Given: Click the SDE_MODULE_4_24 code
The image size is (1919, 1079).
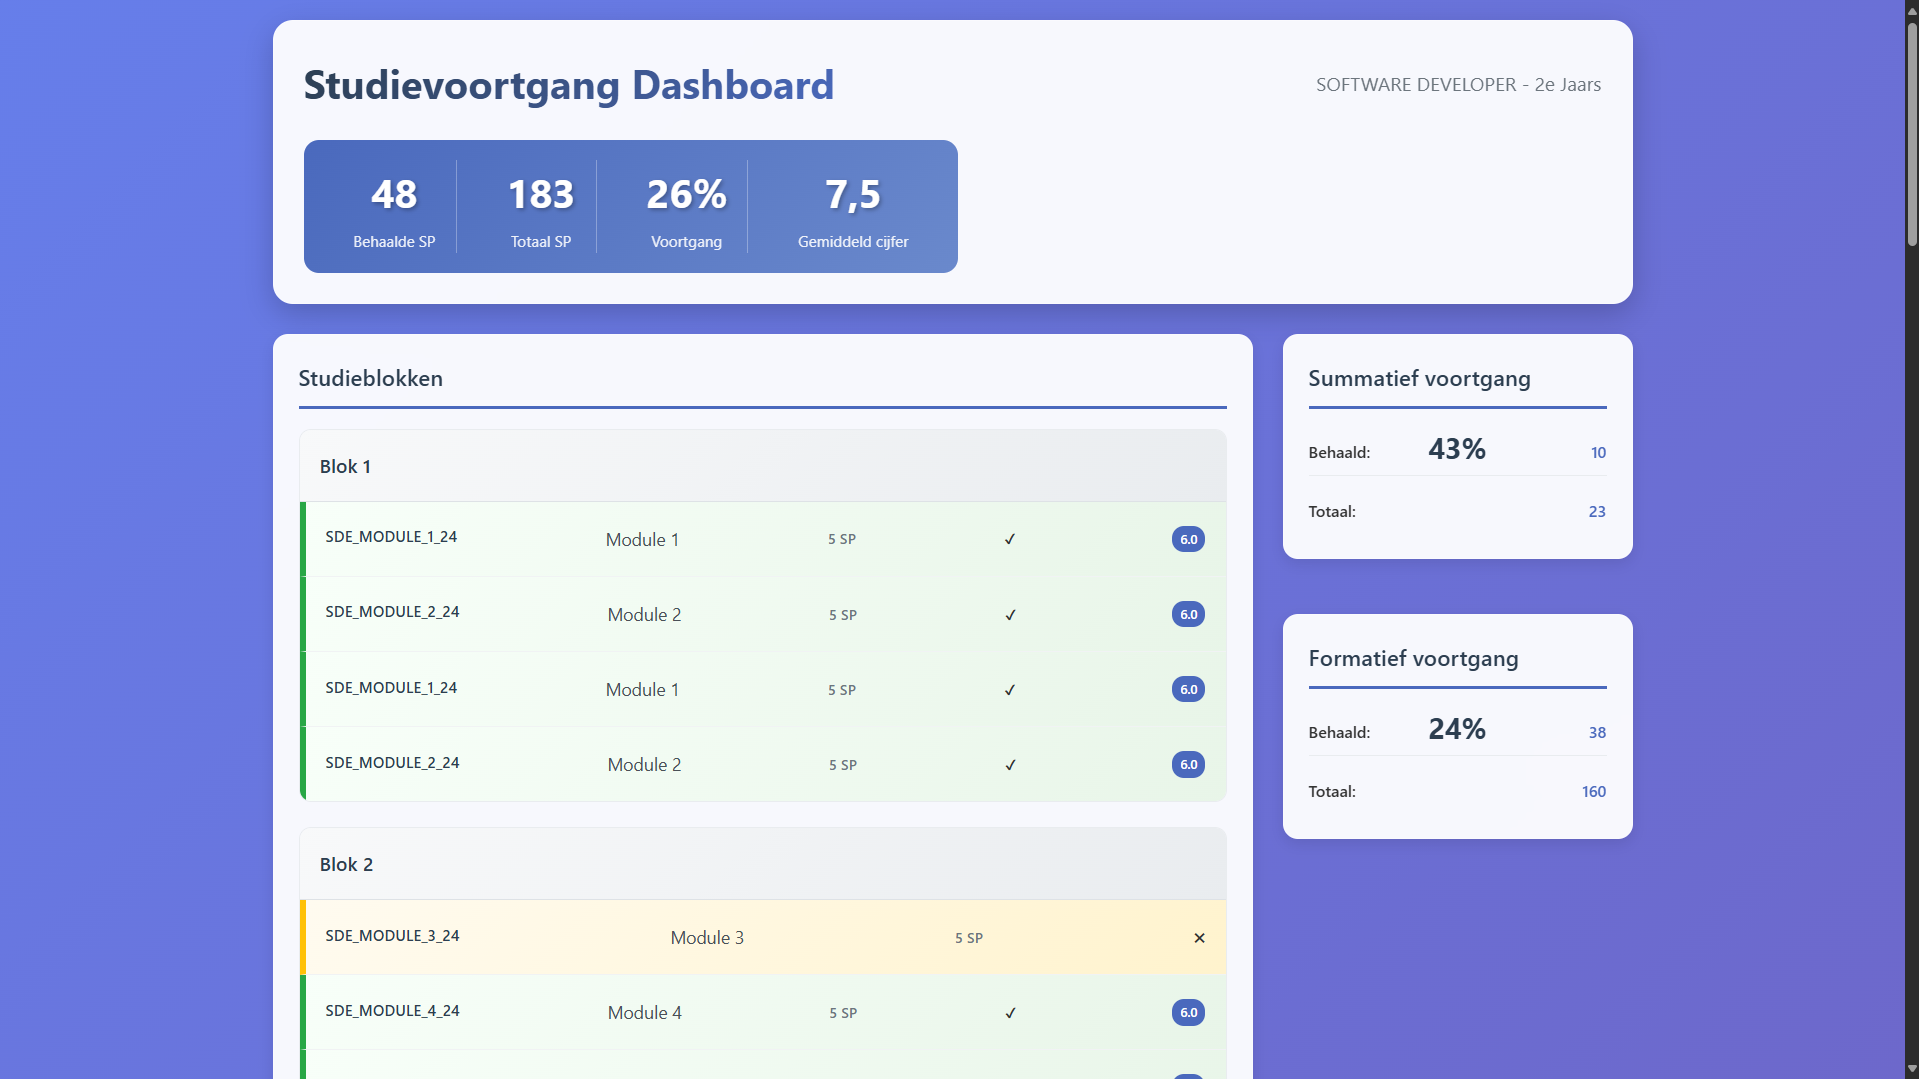Looking at the screenshot, I should [x=392, y=1011].
